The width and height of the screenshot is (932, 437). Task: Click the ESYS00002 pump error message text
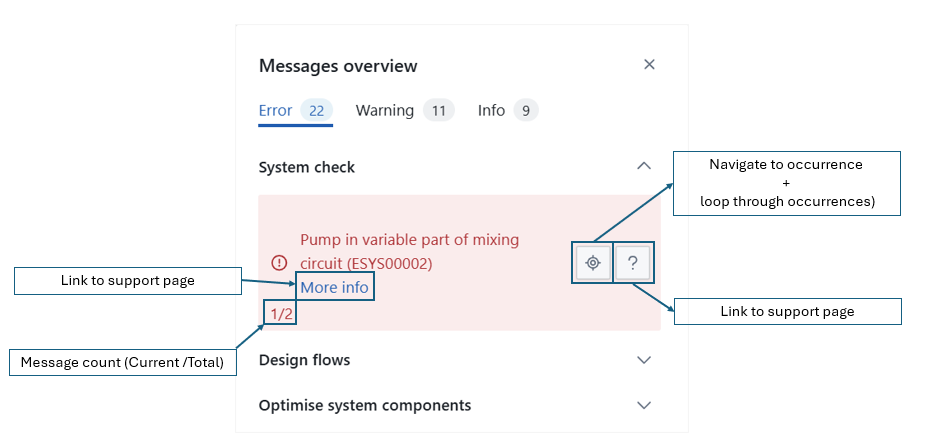pyautogui.click(x=409, y=252)
